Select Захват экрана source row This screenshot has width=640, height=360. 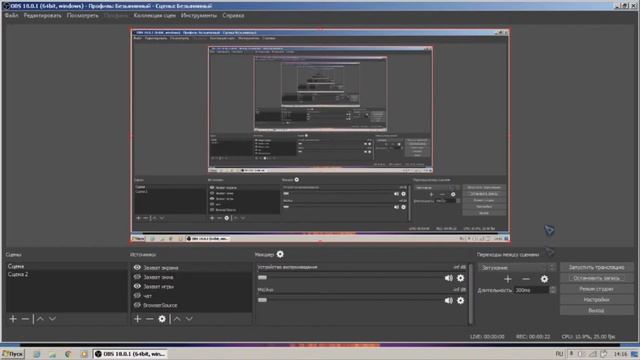(x=191, y=268)
